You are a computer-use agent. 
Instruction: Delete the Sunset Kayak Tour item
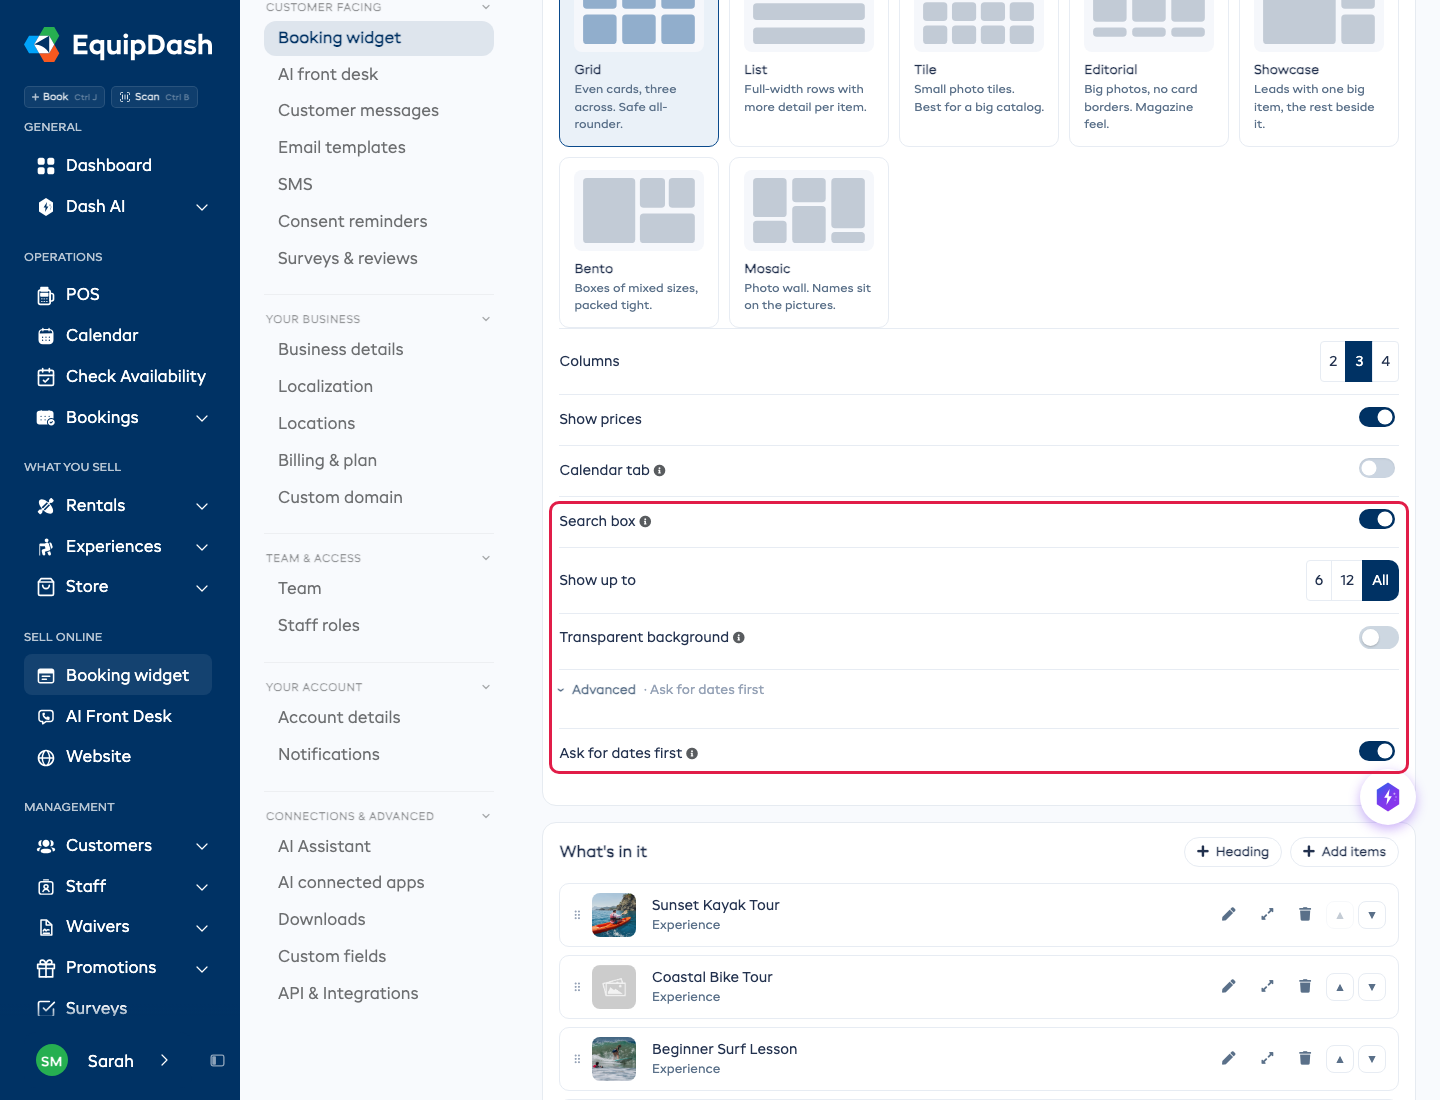(x=1305, y=914)
